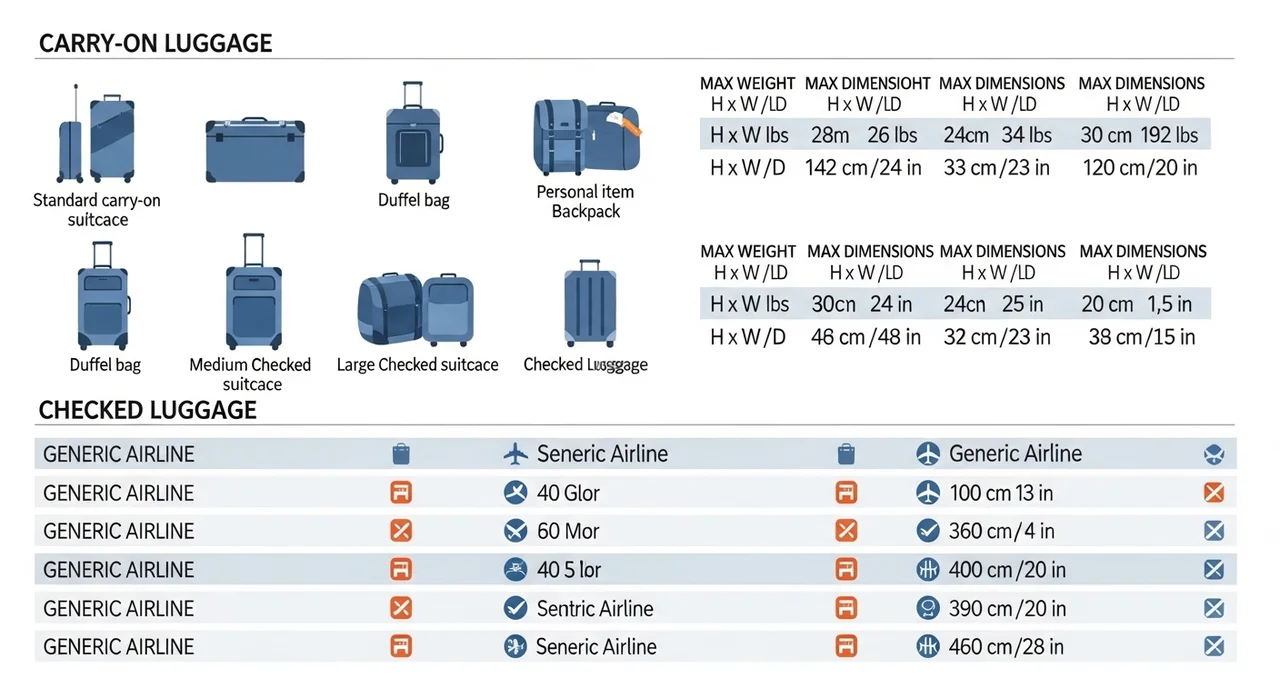The width and height of the screenshot is (1280, 698).
Task: Click the CARRY-ON LUGGAGE section heading
Action: pyautogui.click(x=155, y=44)
